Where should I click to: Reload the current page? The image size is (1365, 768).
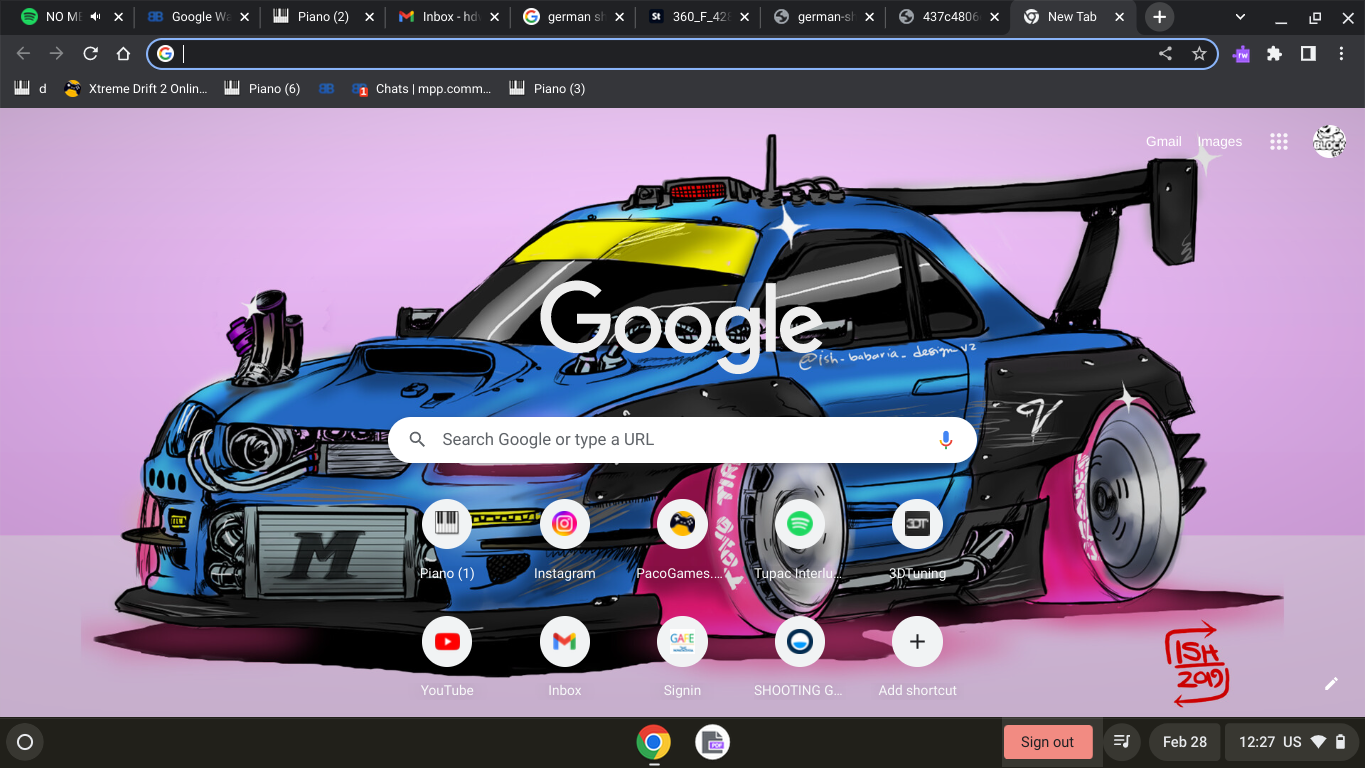90,54
